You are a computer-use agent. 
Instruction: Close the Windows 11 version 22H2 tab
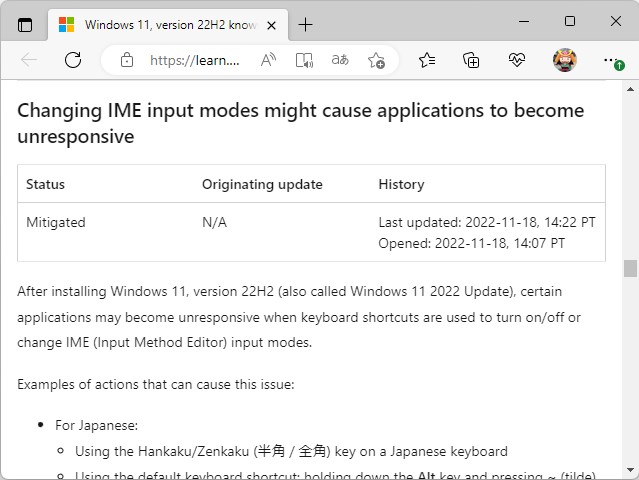pyautogui.click(x=271, y=26)
